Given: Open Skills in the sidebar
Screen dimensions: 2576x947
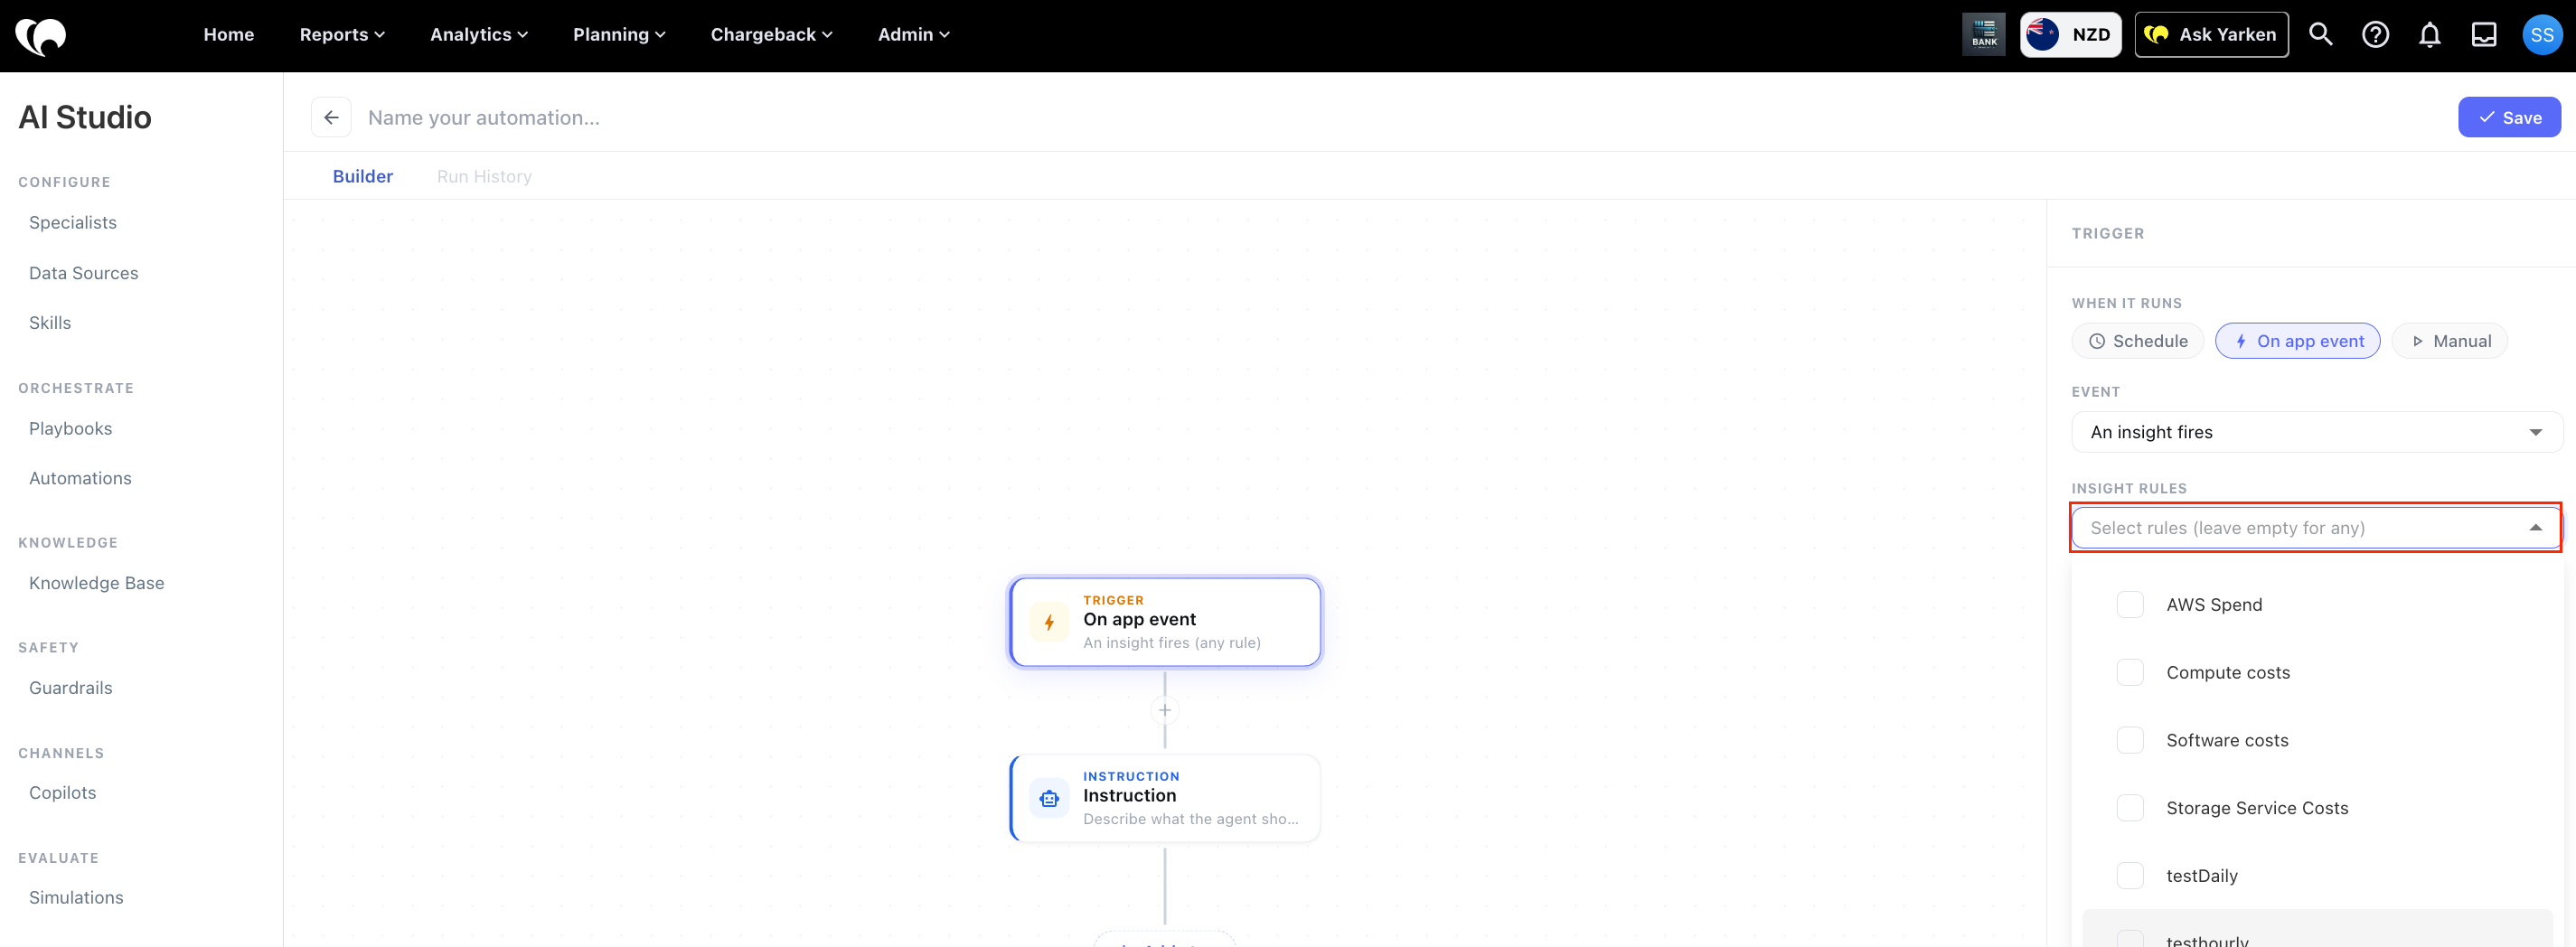Looking at the screenshot, I should pyautogui.click(x=50, y=323).
